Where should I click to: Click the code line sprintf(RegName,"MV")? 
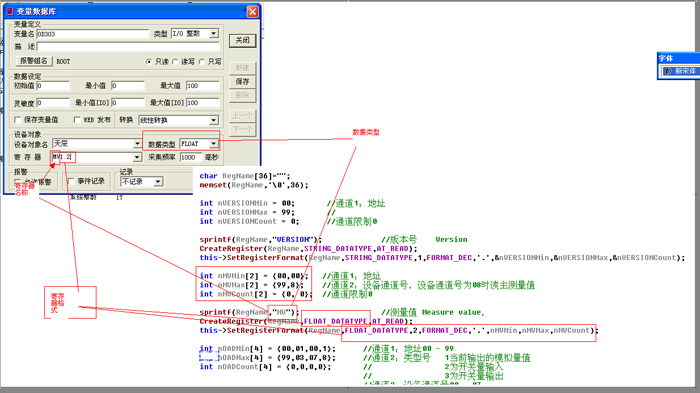click(249, 312)
